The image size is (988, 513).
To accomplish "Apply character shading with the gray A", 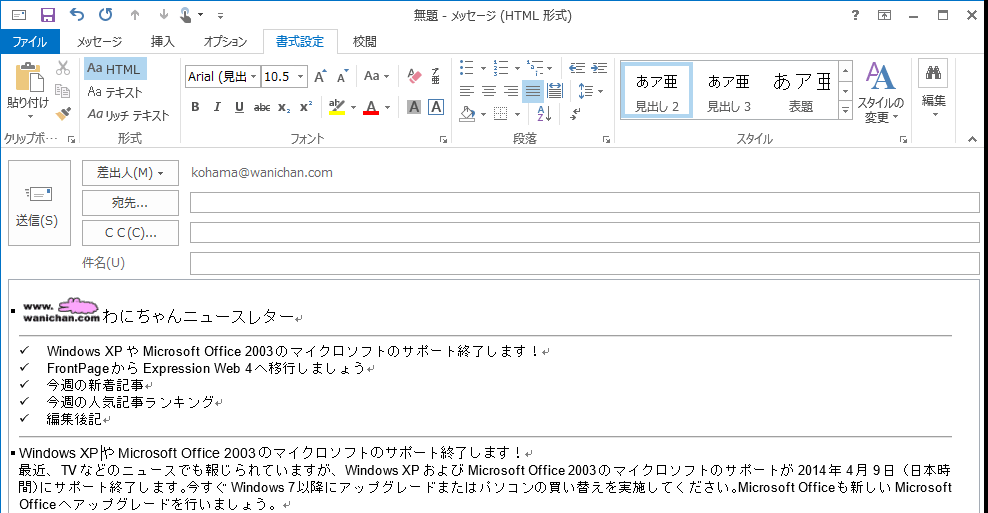I will 413,107.
